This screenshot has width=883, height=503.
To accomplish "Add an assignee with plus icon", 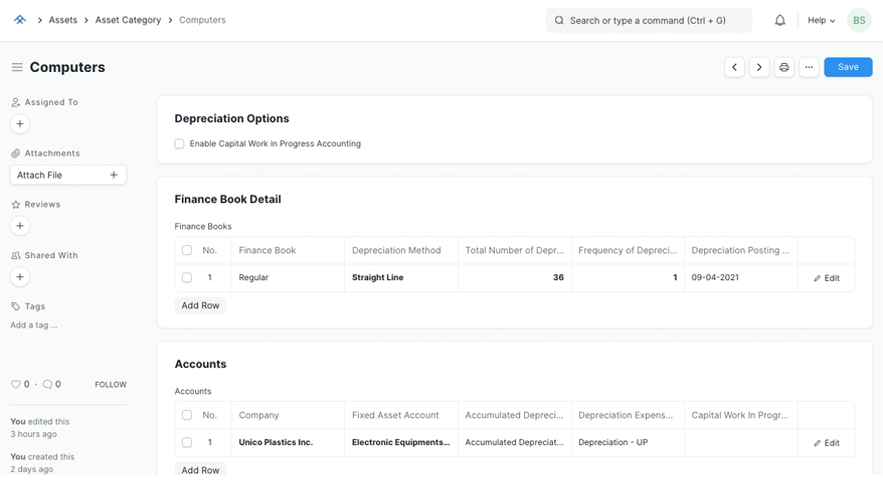I will click(x=20, y=124).
